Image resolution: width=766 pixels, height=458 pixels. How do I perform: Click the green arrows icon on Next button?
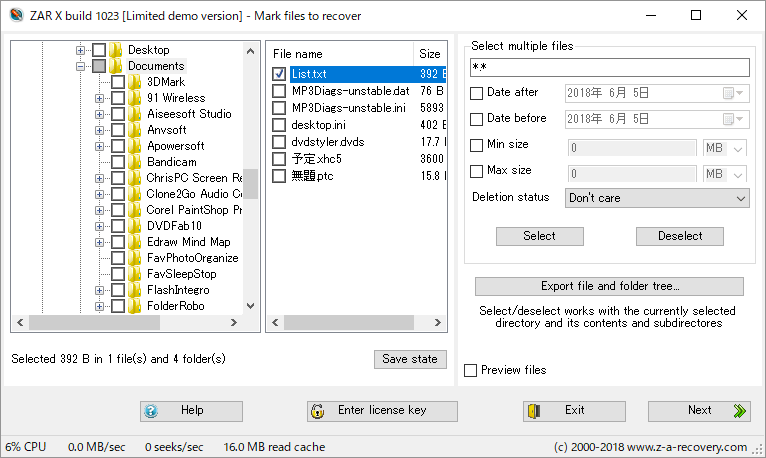pos(740,411)
